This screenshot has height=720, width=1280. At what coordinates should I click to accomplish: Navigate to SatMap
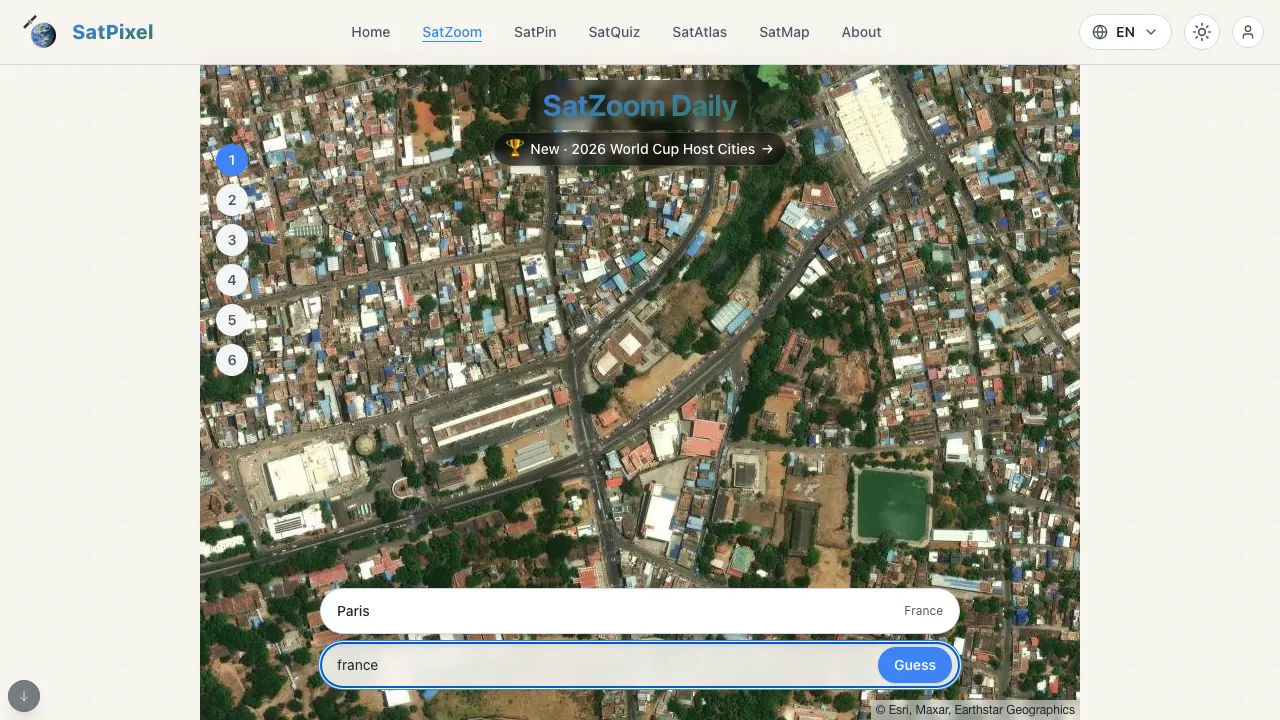pyautogui.click(x=784, y=32)
